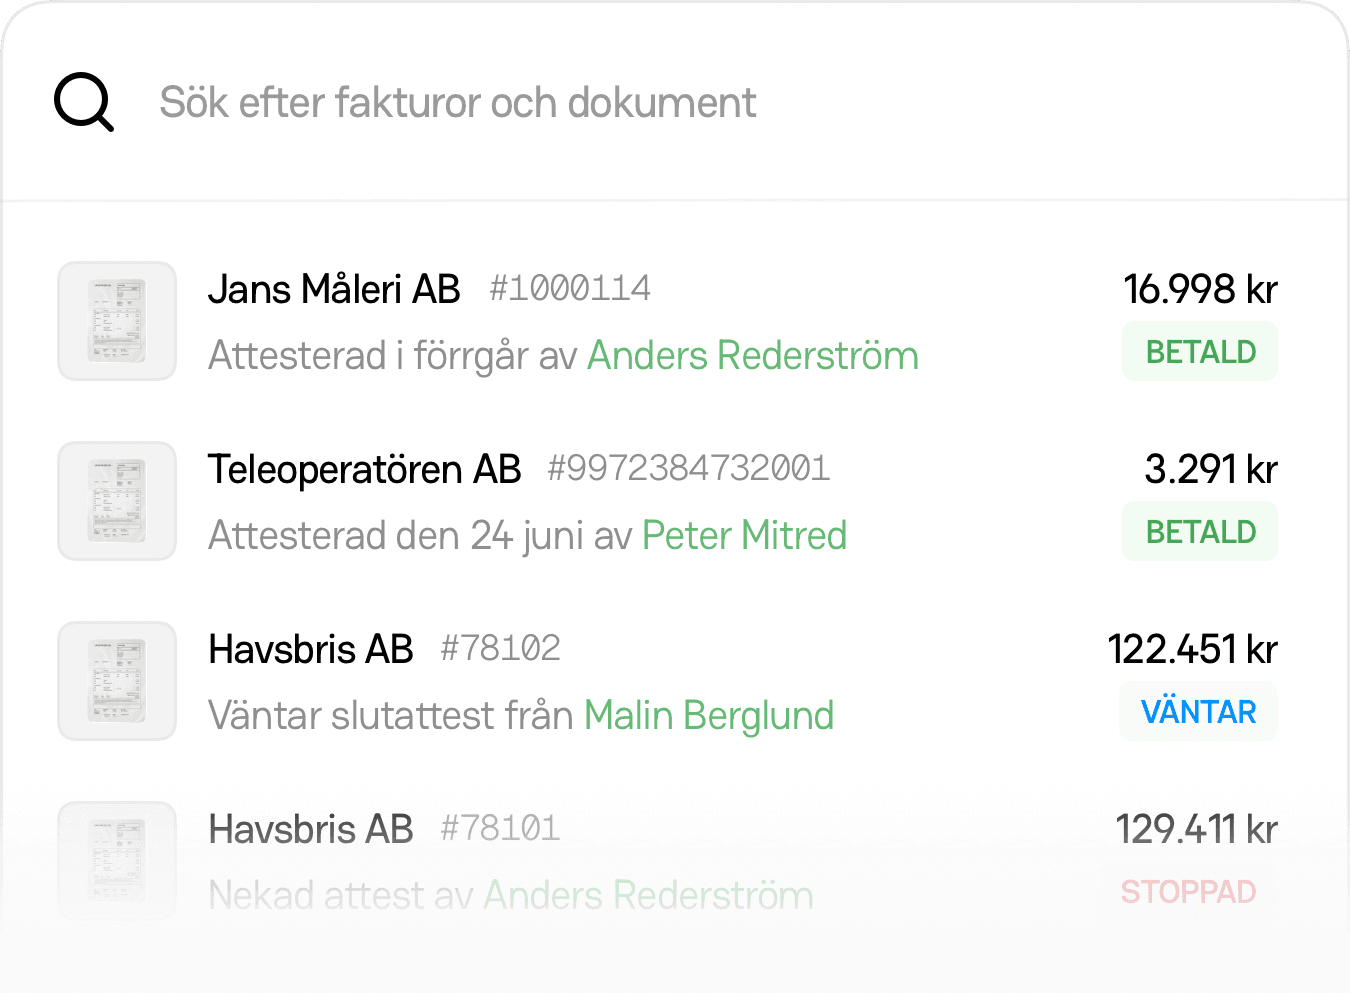Click the VÄNTAR badge for Havsbris AB
The height and width of the screenshot is (993, 1350).
tap(1197, 711)
